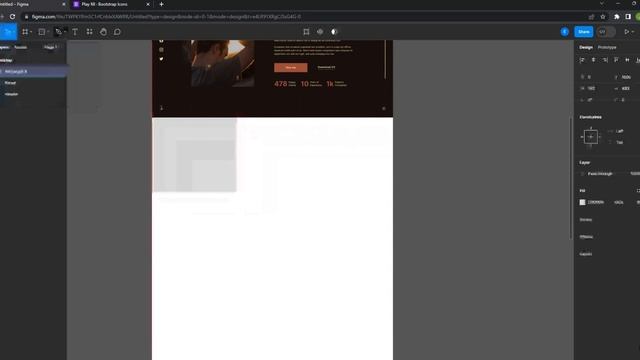Select the Frame tool
The height and width of the screenshot is (360, 640).
click(25, 32)
